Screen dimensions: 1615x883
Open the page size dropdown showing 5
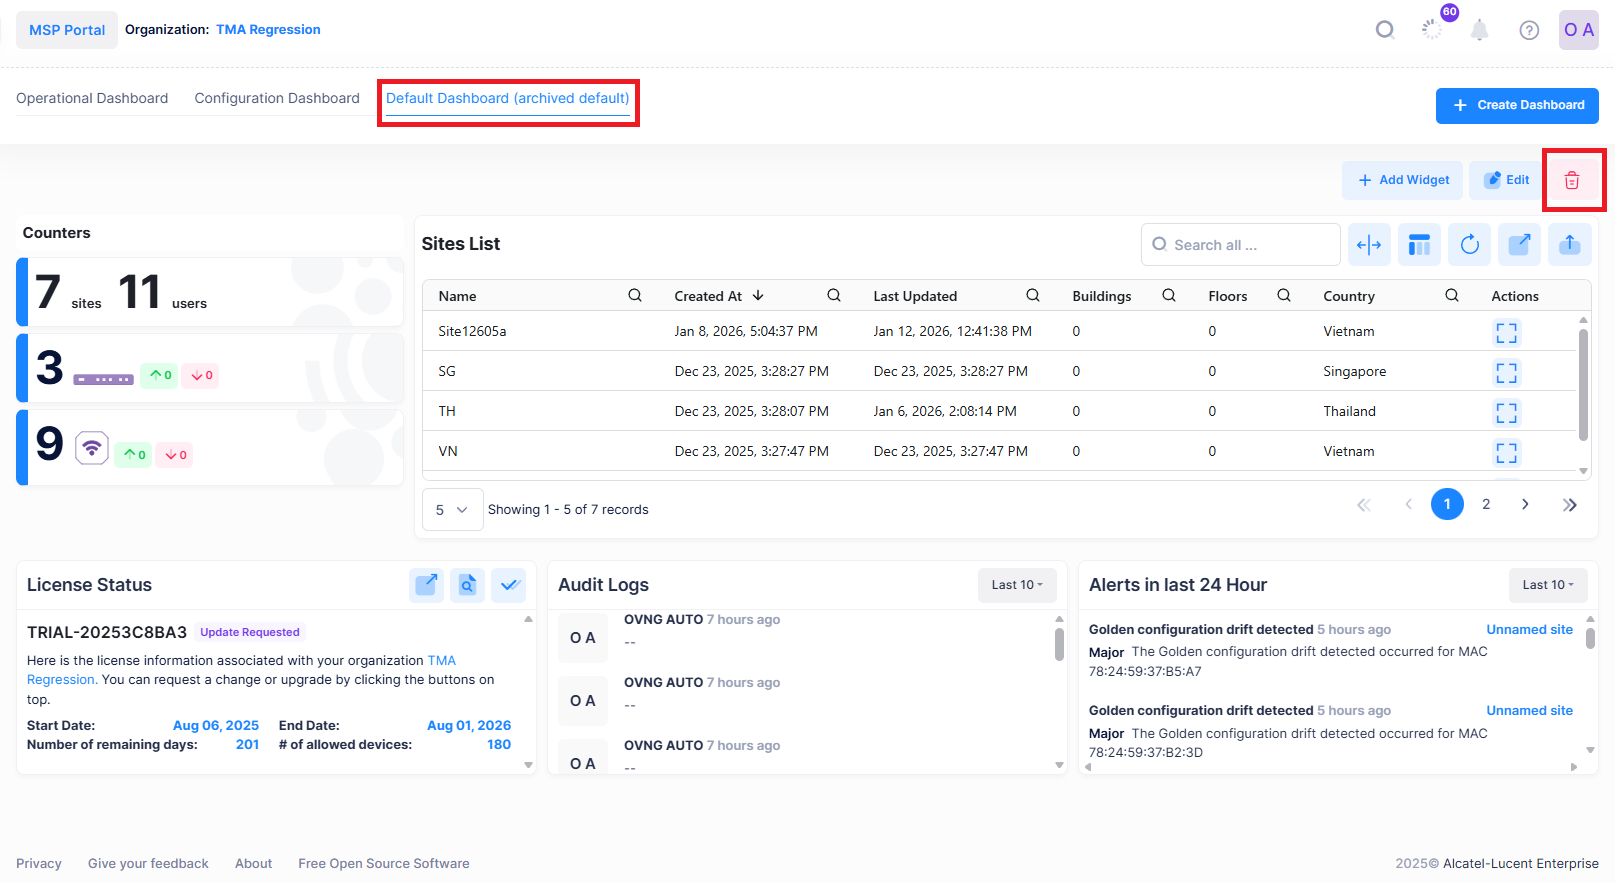(452, 510)
